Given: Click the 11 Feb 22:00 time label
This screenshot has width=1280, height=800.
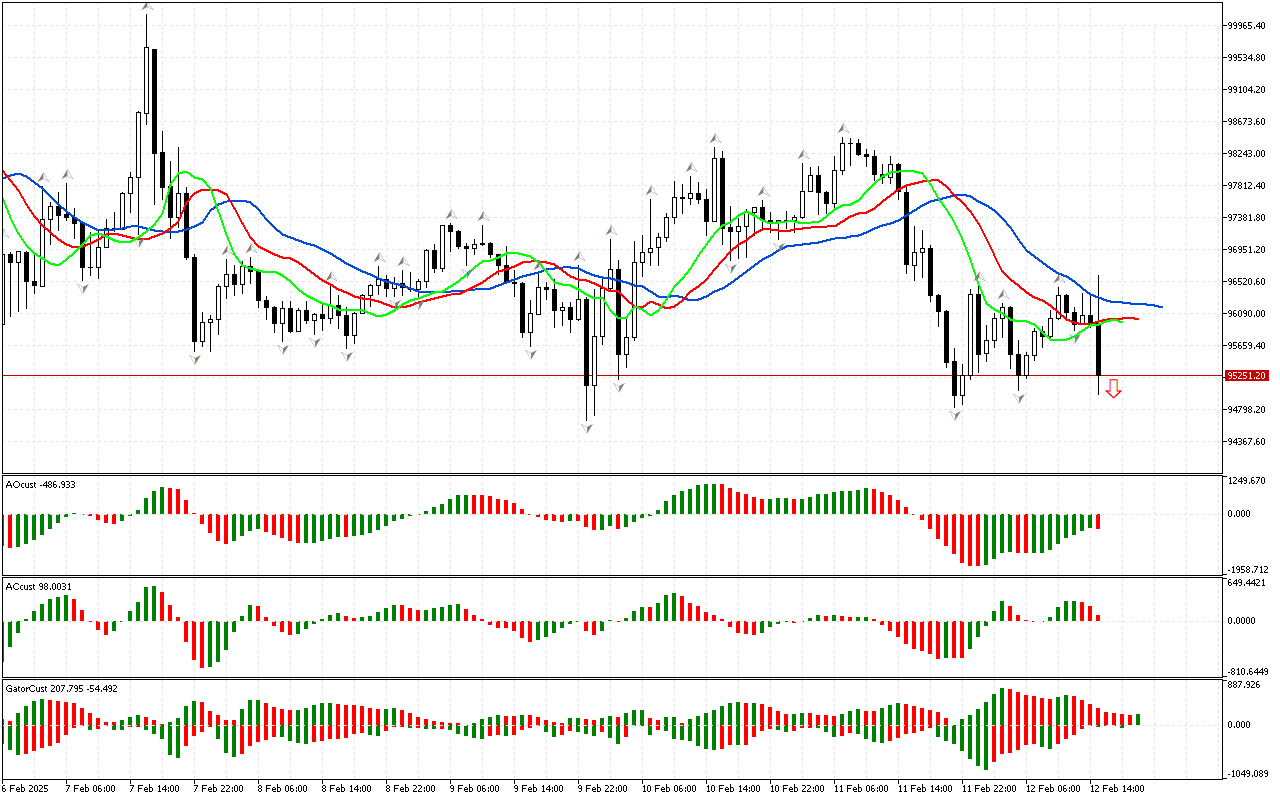Looking at the screenshot, I should [x=988, y=788].
